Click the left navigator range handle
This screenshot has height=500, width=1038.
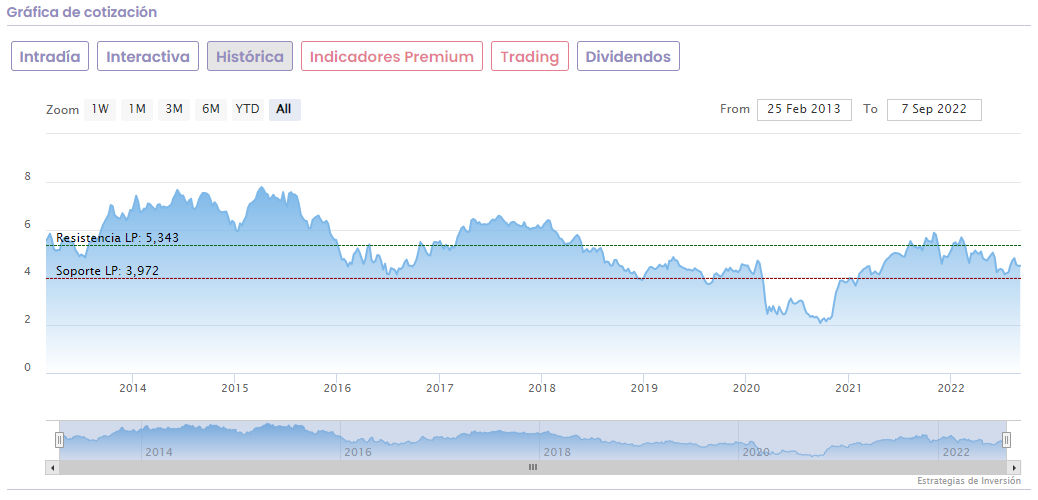(59, 439)
